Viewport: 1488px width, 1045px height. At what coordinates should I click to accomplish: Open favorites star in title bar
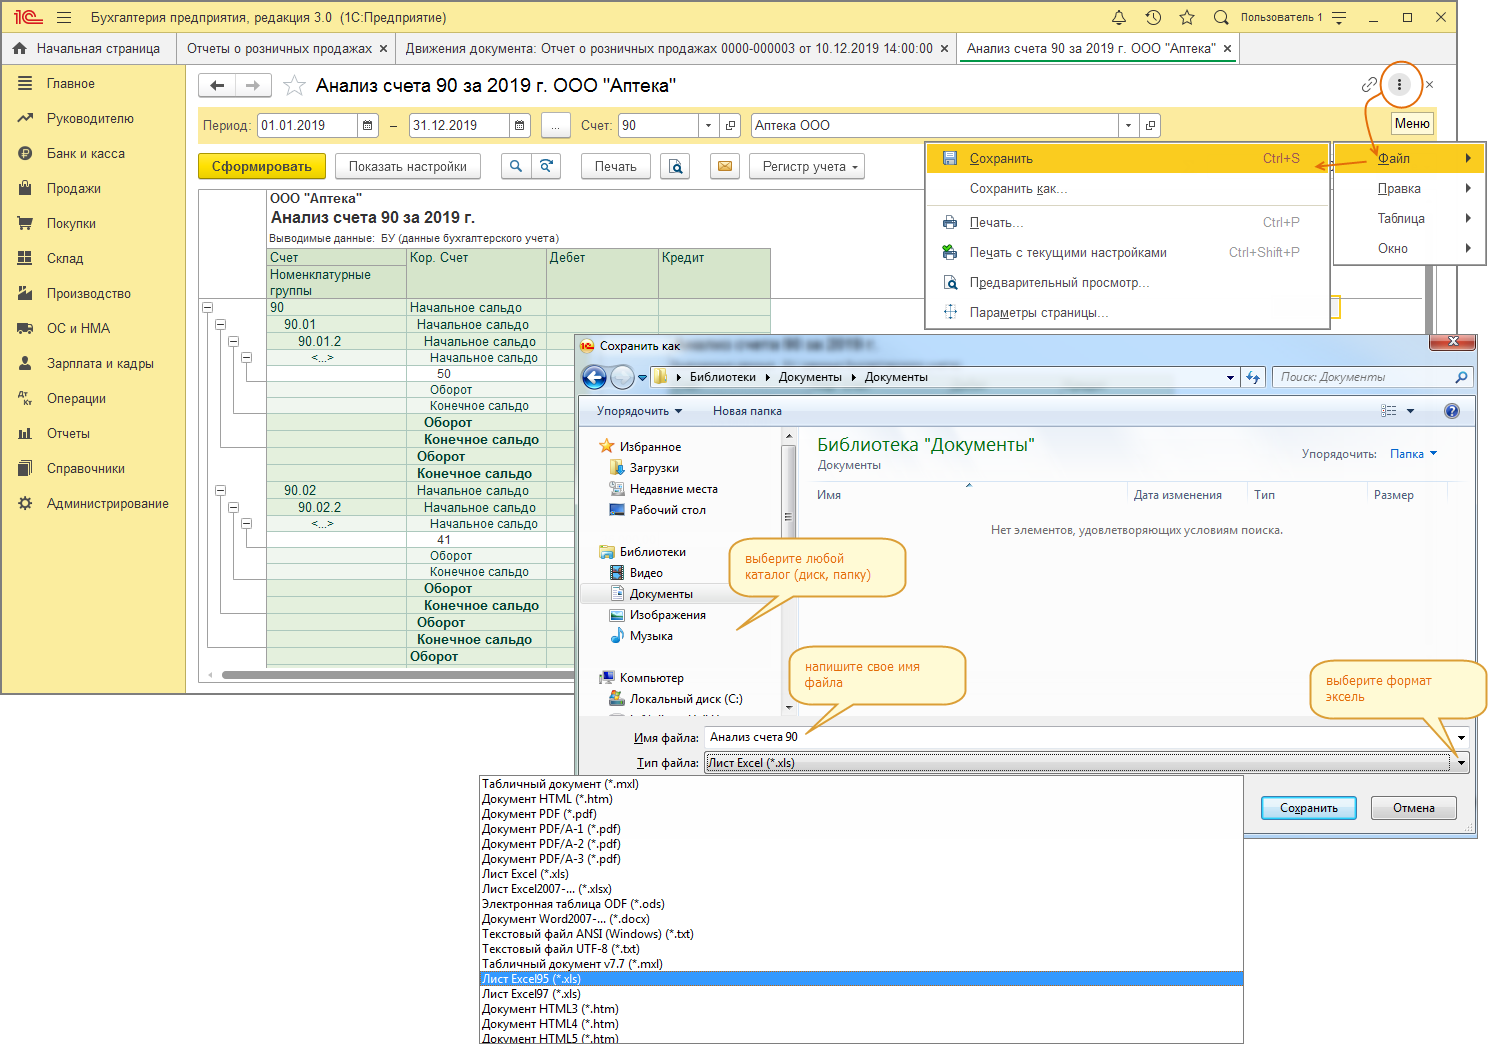[1187, 17]
